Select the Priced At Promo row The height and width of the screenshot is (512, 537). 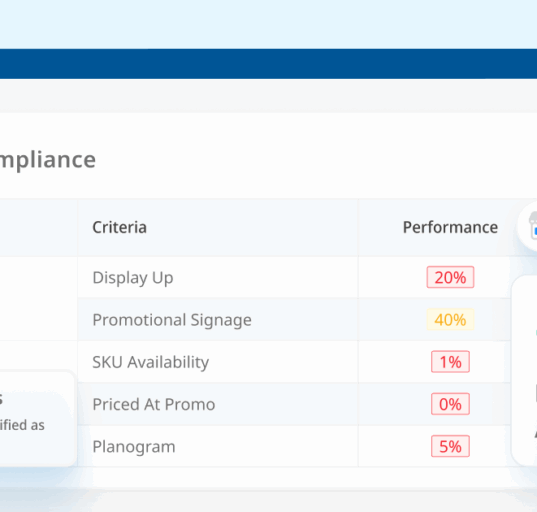[x=294, y=404]
